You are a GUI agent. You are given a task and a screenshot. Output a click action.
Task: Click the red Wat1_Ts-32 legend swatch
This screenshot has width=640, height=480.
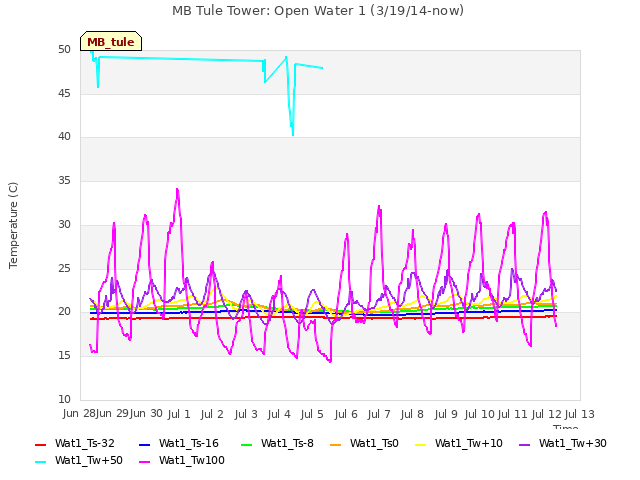click(x=41, y=444)
